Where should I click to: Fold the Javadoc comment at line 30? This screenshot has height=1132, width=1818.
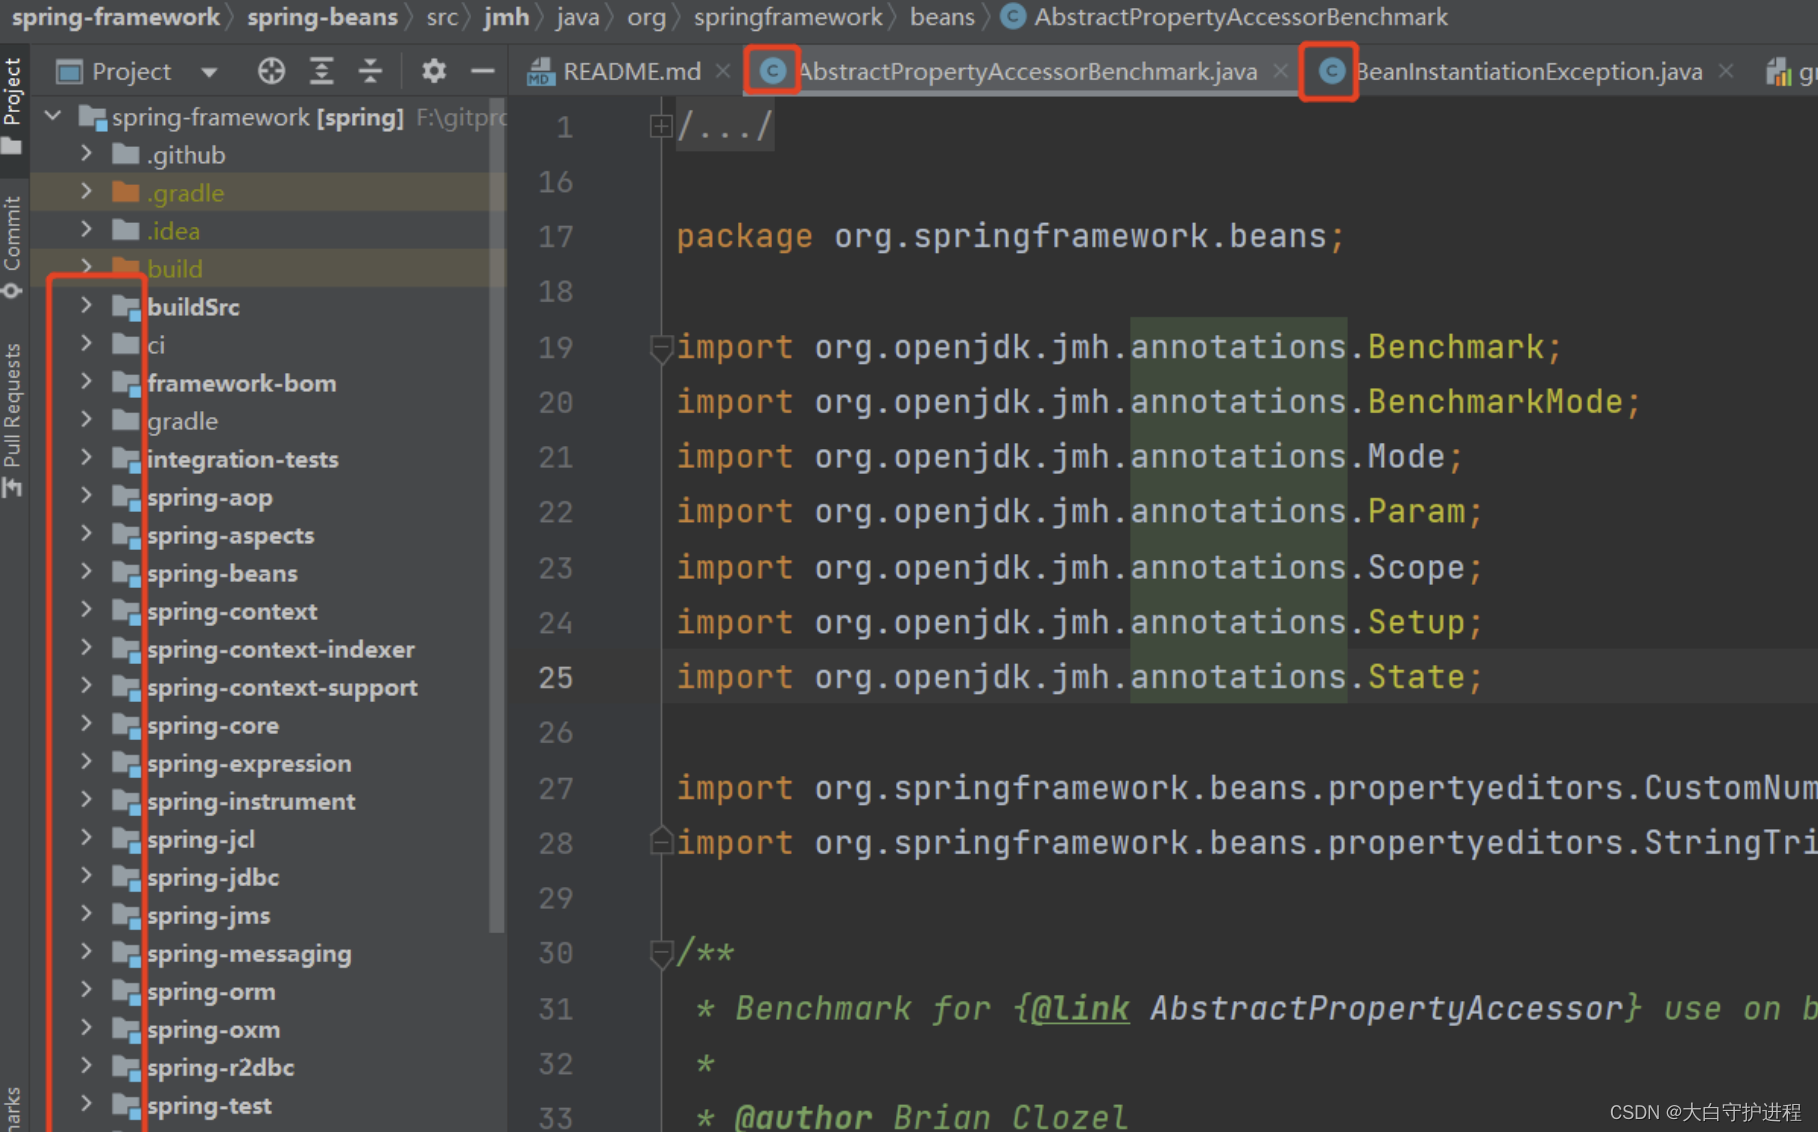click(660, 953)
